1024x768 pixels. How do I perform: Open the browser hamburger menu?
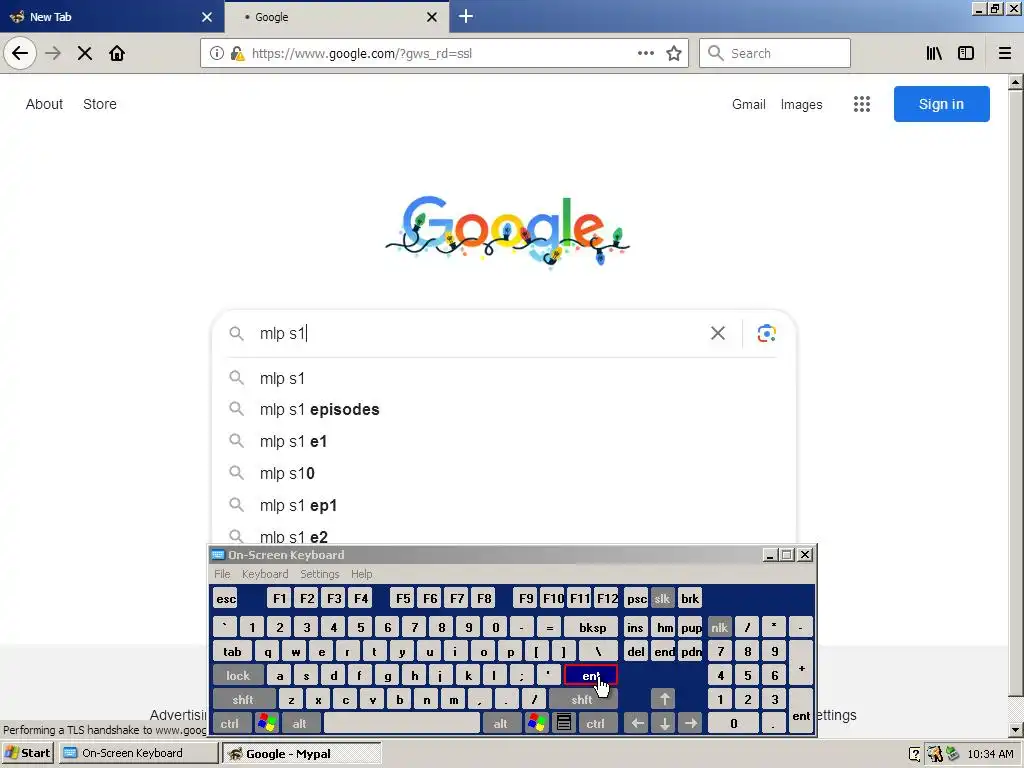click(1005, 54)
